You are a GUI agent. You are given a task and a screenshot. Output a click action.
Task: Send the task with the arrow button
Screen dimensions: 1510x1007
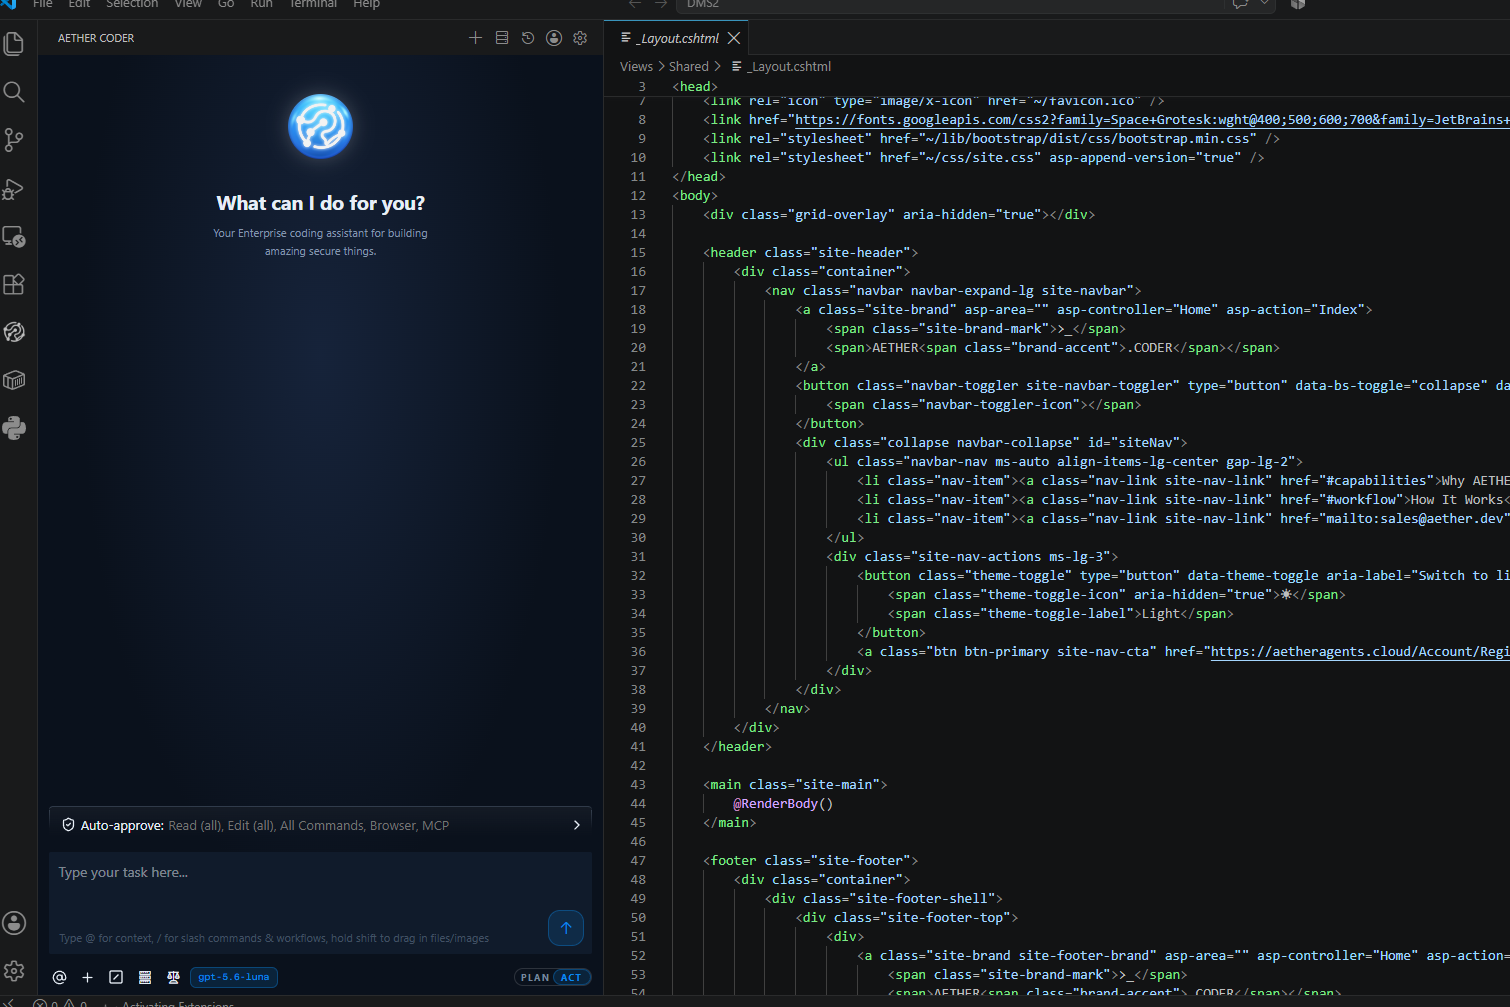click(x=566, y=928)
